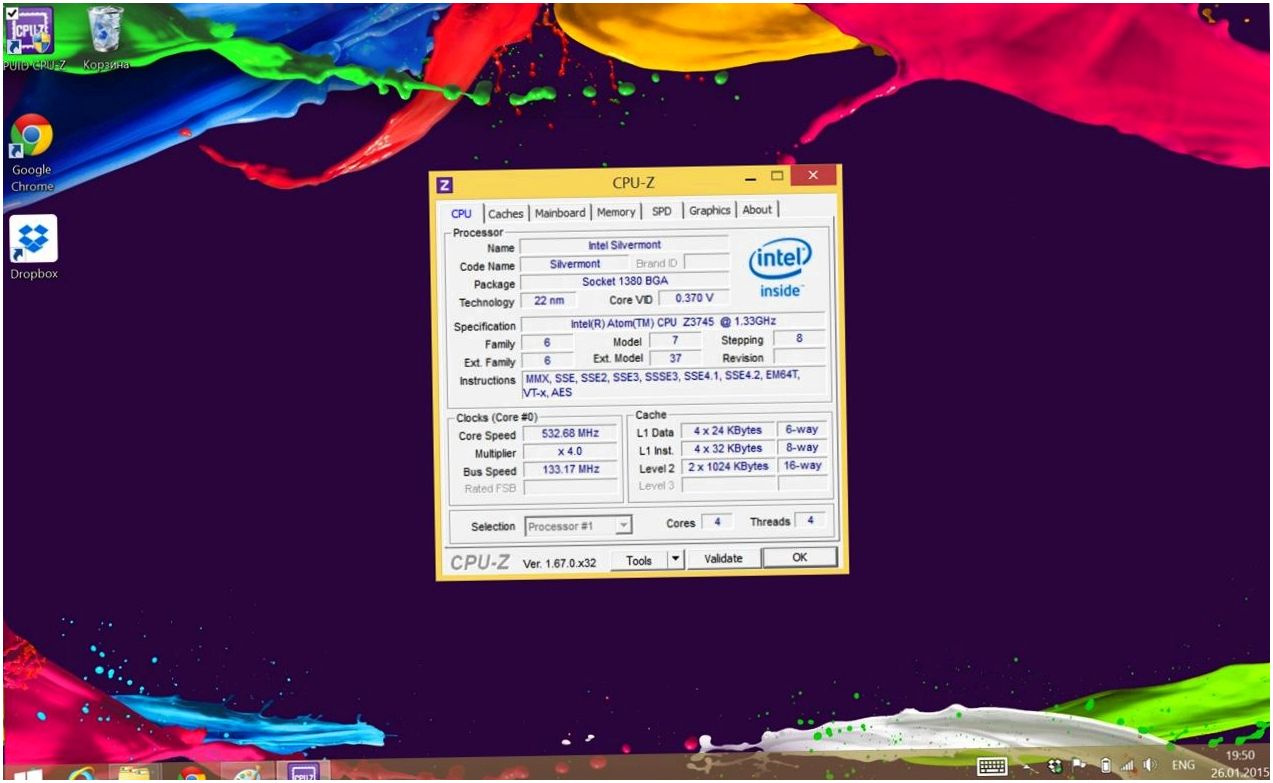Open the Processor #1 selection dropdown
The width and height of the screenshot is (1273, 783).
tap(579, 526)
